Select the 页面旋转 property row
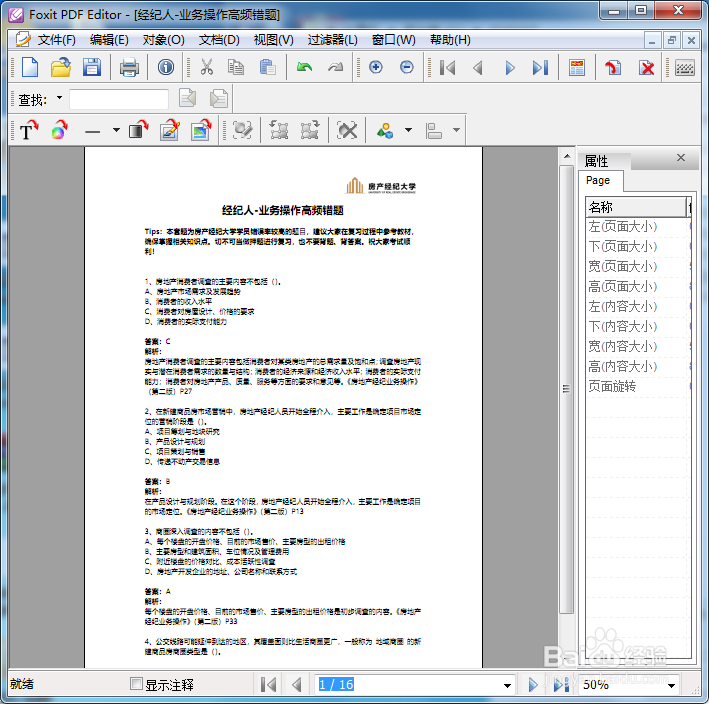 tap(638, 386)
